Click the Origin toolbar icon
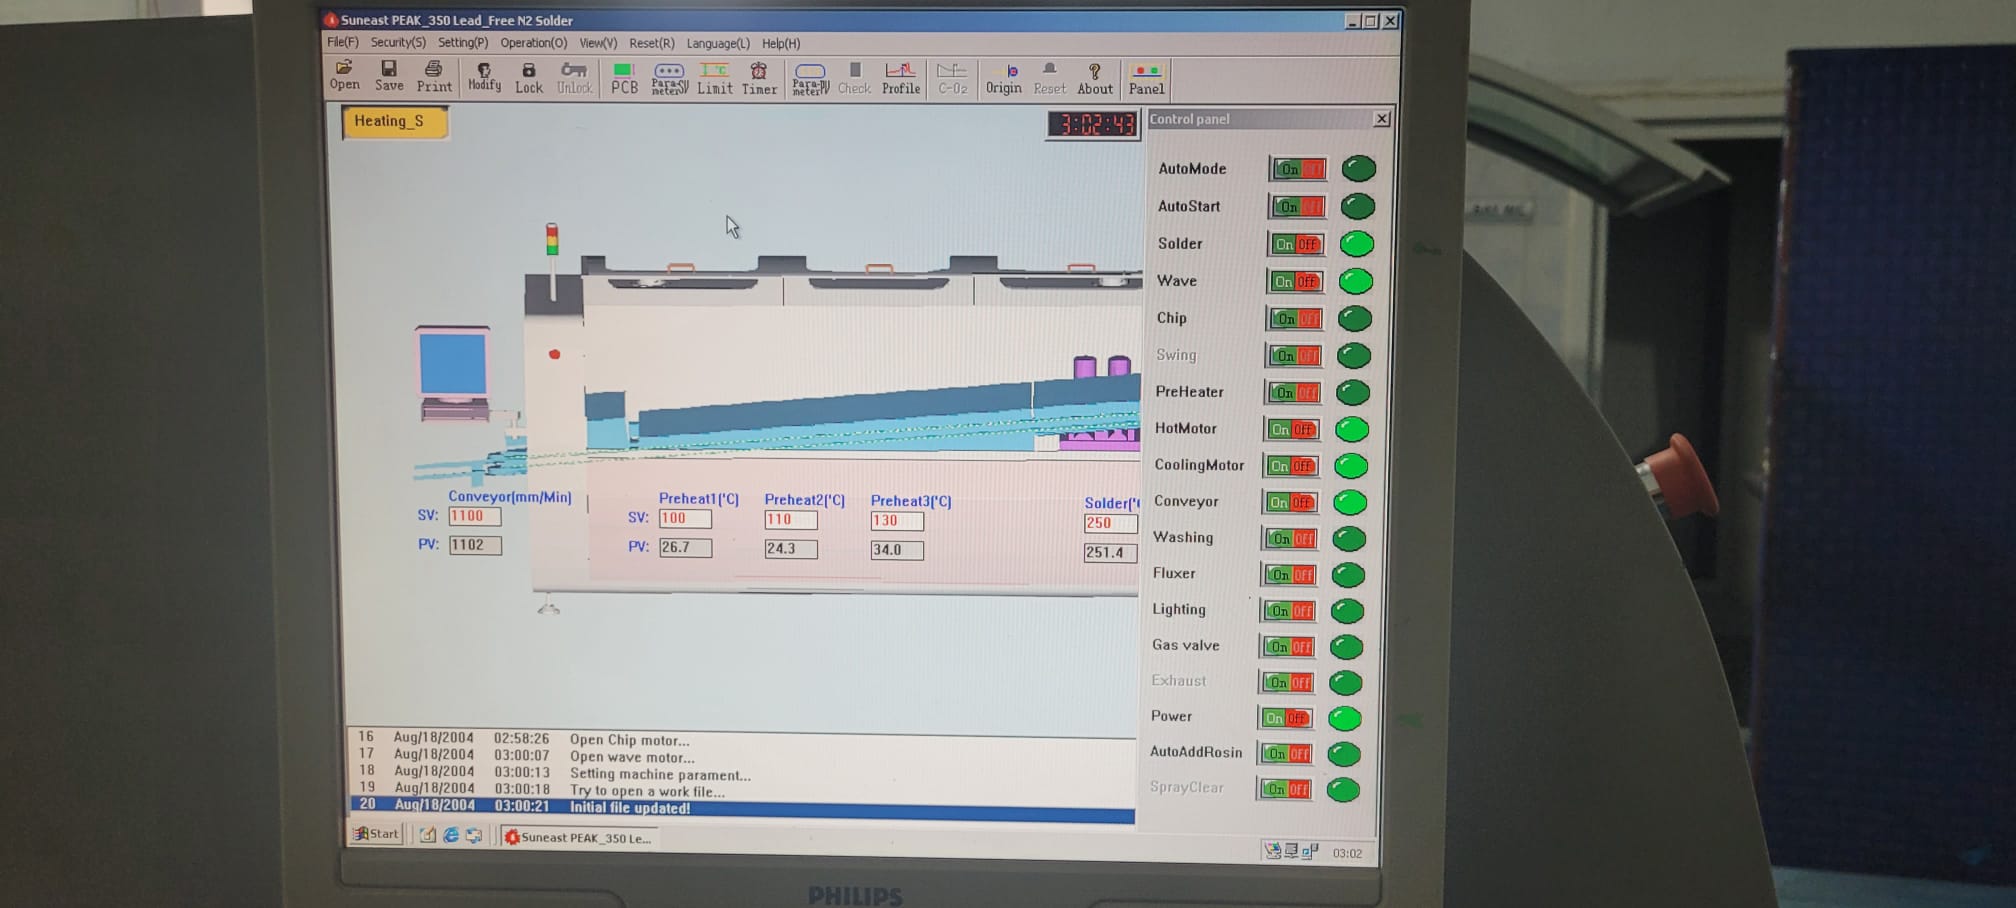Screen dimensions: 2016x908 (1003, 79)
